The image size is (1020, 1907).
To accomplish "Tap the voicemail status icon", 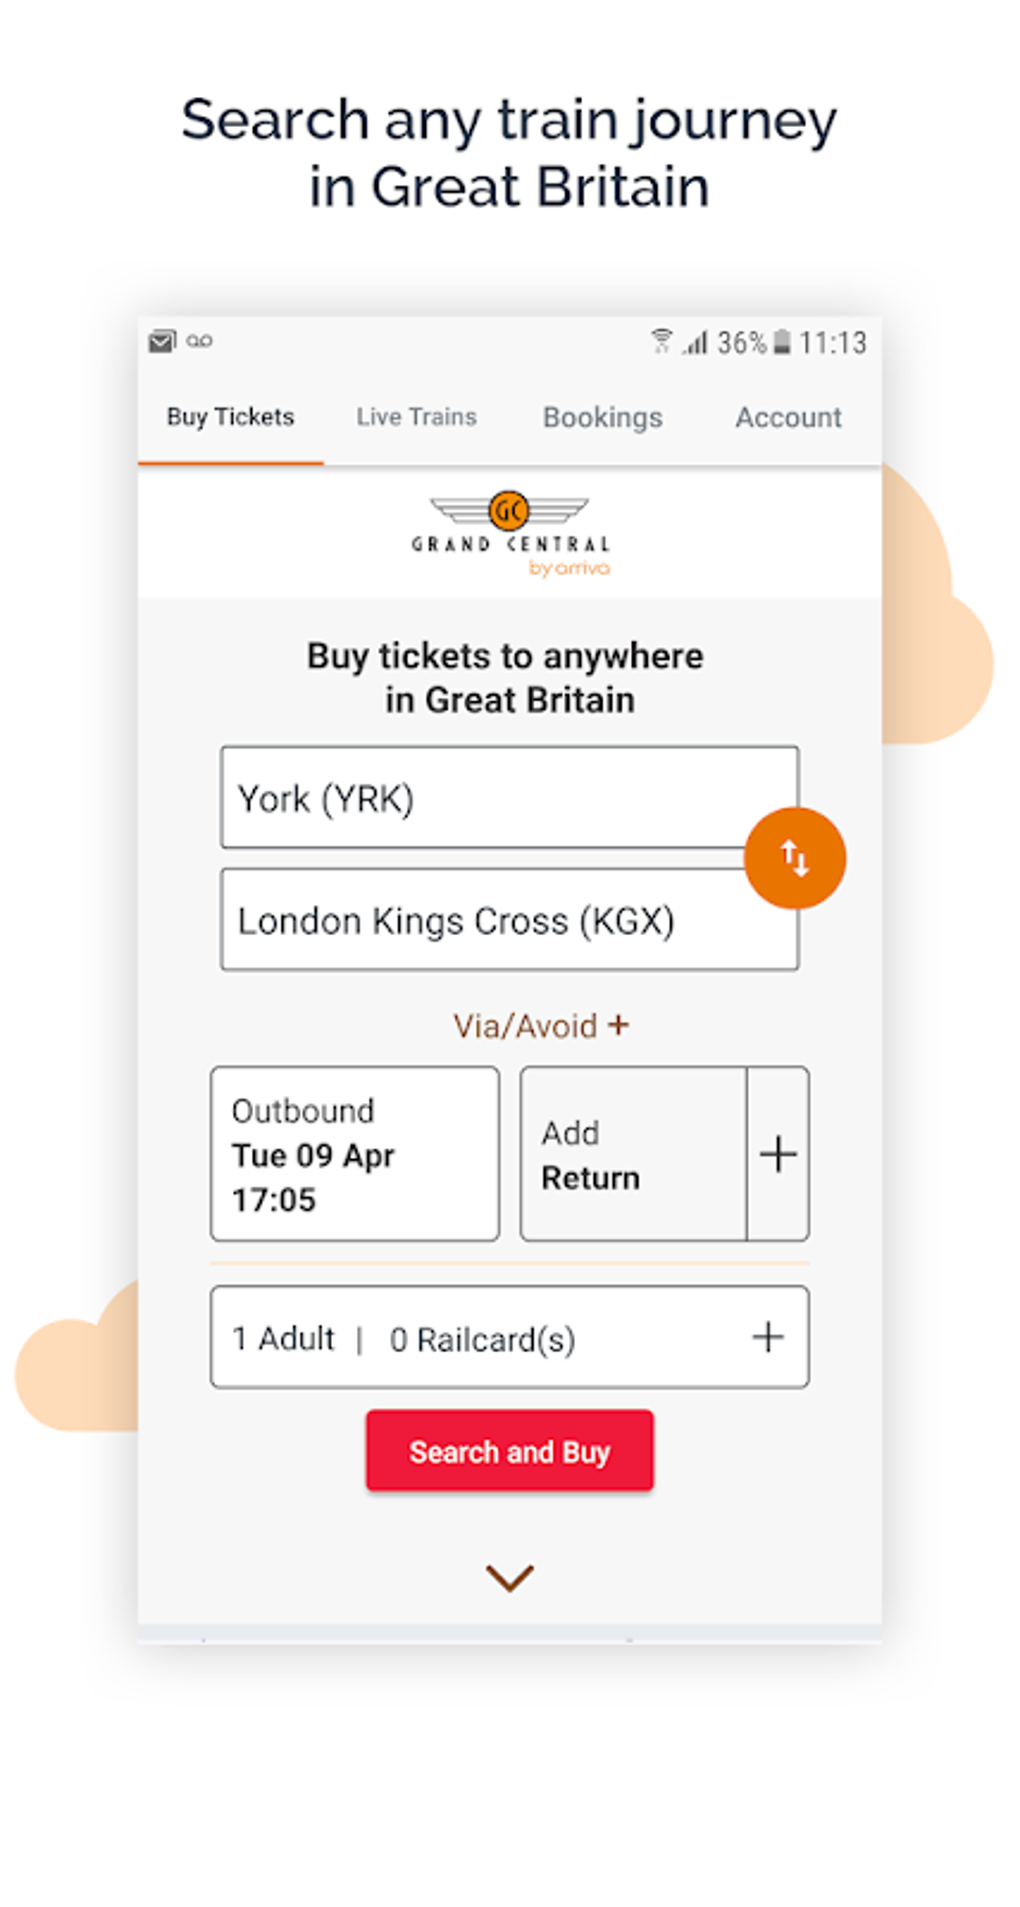I will pyautogui.click(x=199, y=341).
